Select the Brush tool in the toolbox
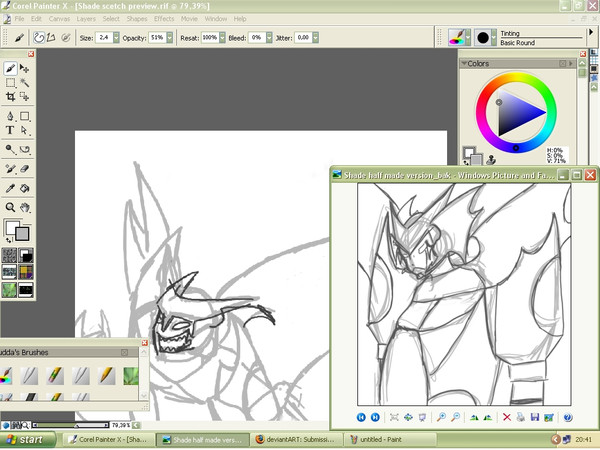 [10, 69]
